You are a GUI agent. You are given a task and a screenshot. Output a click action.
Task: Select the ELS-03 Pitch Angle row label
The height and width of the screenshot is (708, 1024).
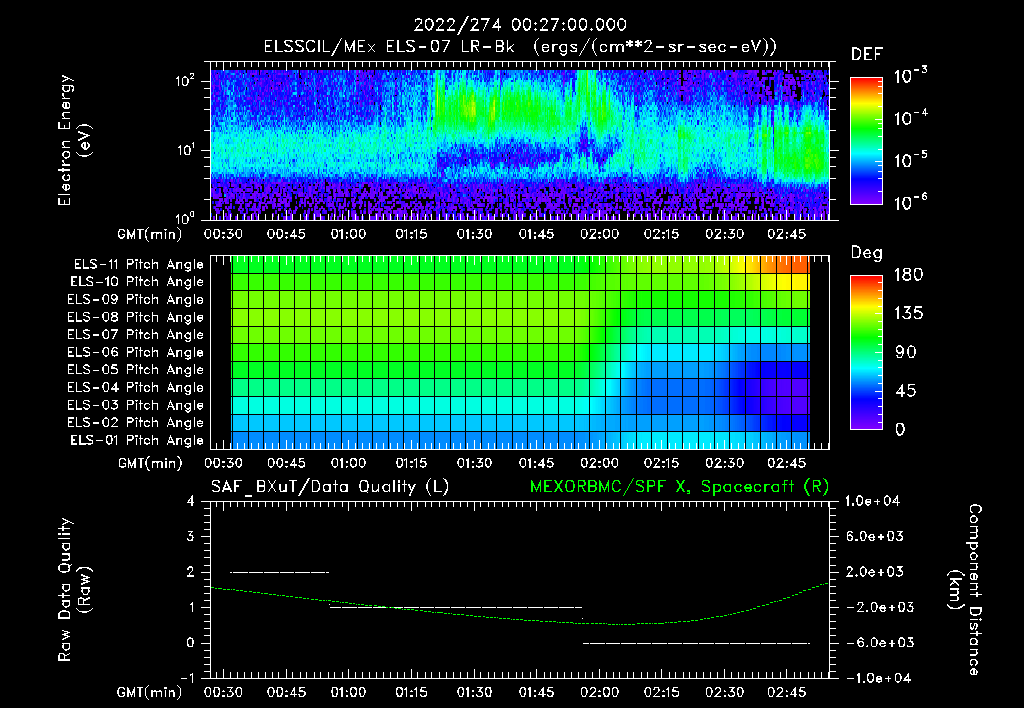click(x=135, y=405)
